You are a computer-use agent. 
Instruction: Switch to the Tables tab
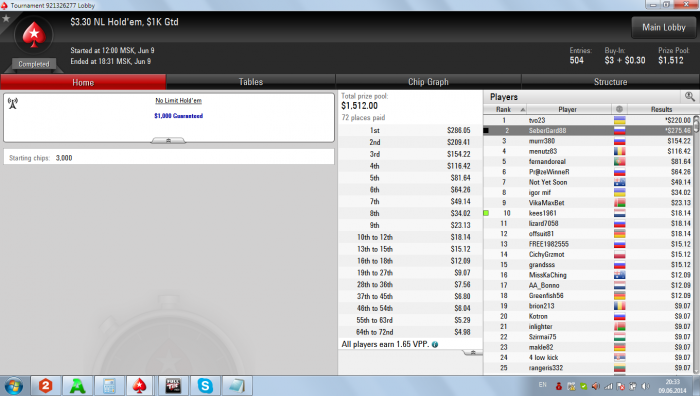tap(251, 82)
